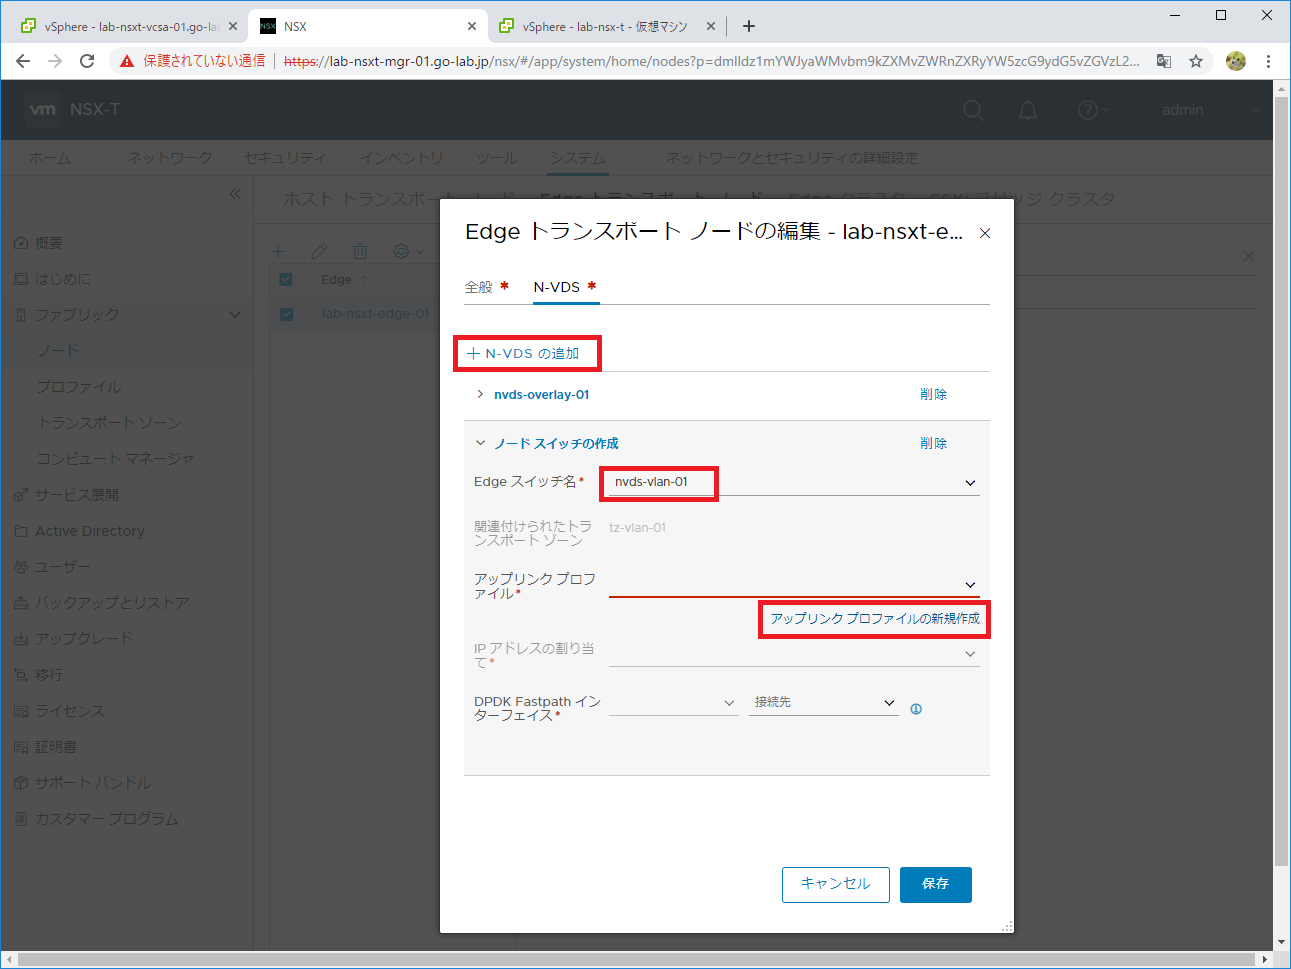Viewport: 1291px width, 969px height.
Task: Open a new browser tab
Action: pyautogui.click(x=748, y=27)
